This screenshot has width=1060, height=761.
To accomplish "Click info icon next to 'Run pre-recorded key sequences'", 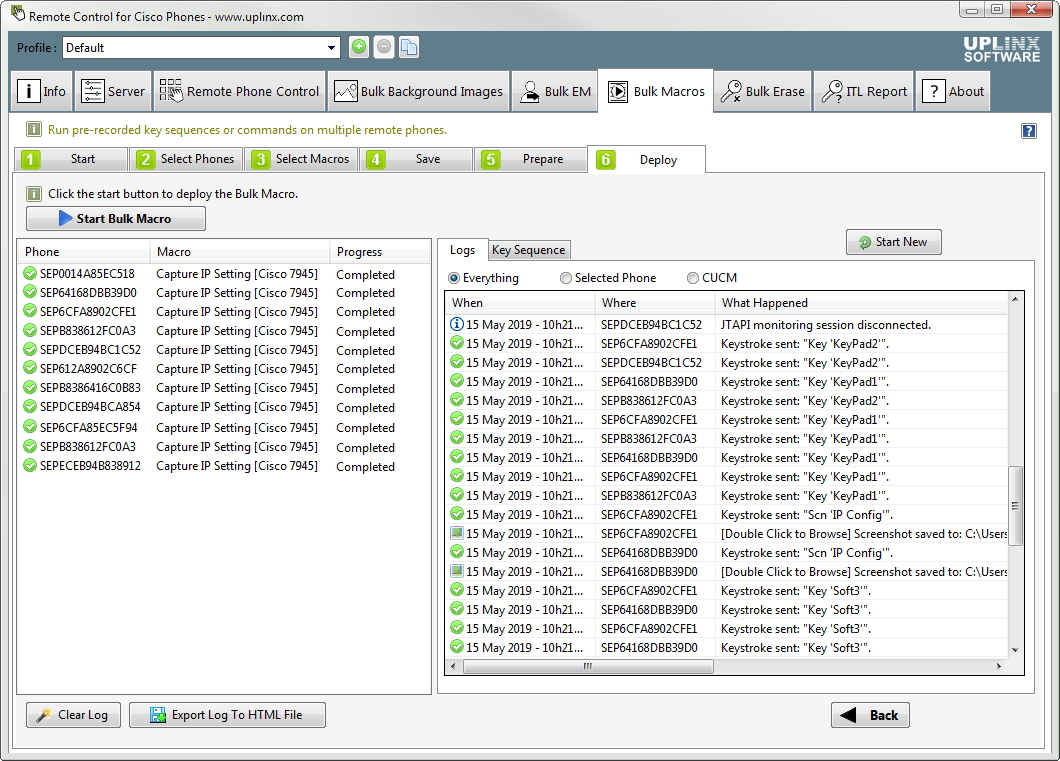I will click(x=34, y=129).
